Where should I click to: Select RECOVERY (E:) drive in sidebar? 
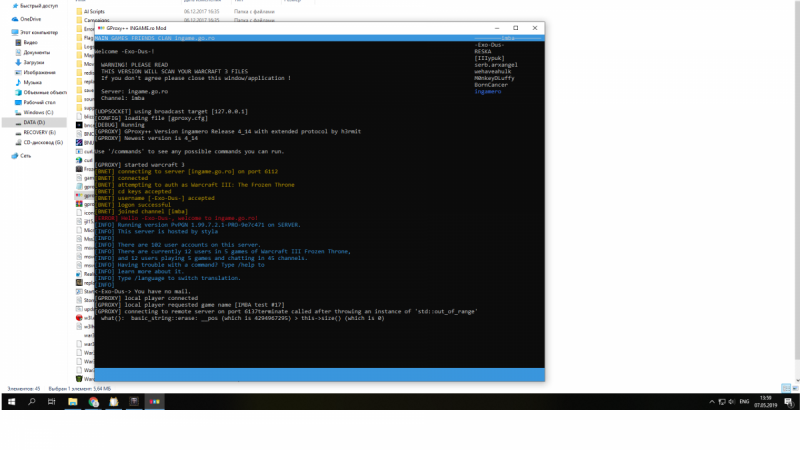[39, 132]
